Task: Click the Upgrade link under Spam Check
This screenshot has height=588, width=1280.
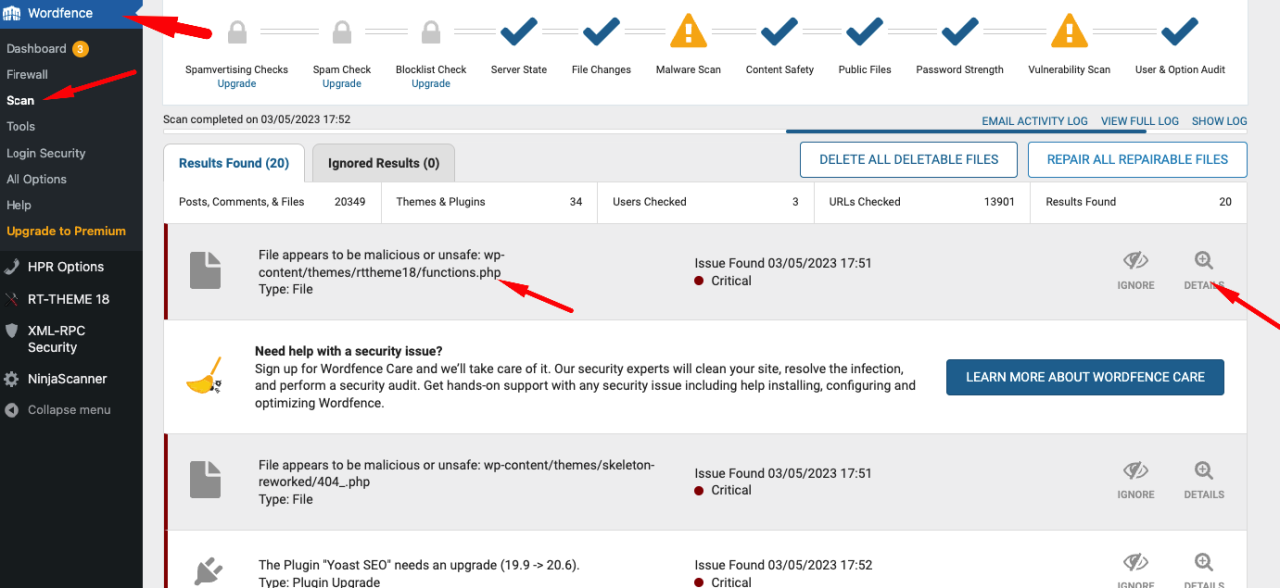Action: pos(341,83)
